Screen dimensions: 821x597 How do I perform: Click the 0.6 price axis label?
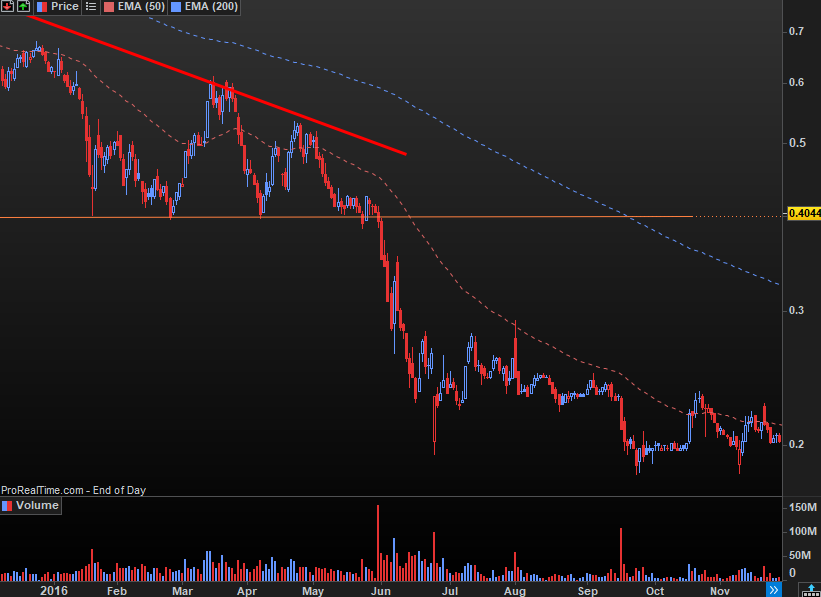[x=796, y=82]
